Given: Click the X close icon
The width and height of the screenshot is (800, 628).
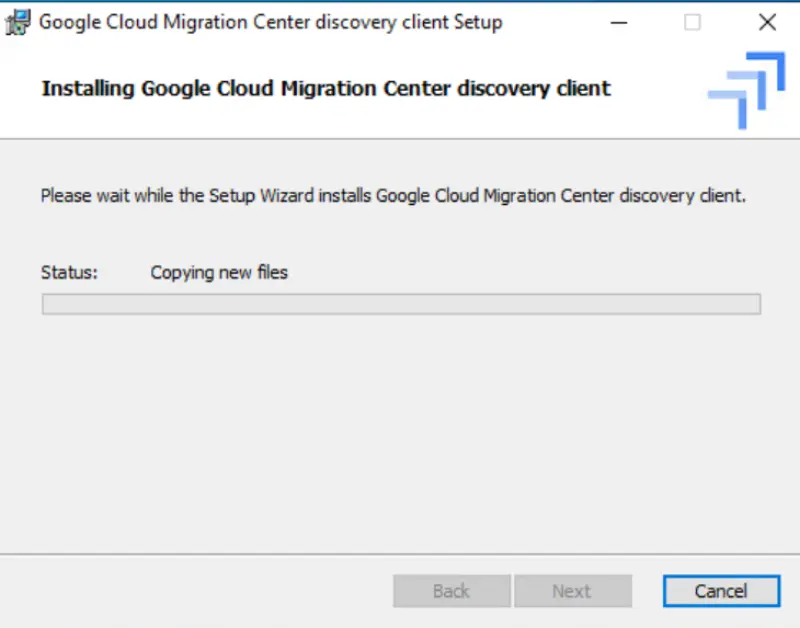Looking at the screenshot, I should (767, 22).
